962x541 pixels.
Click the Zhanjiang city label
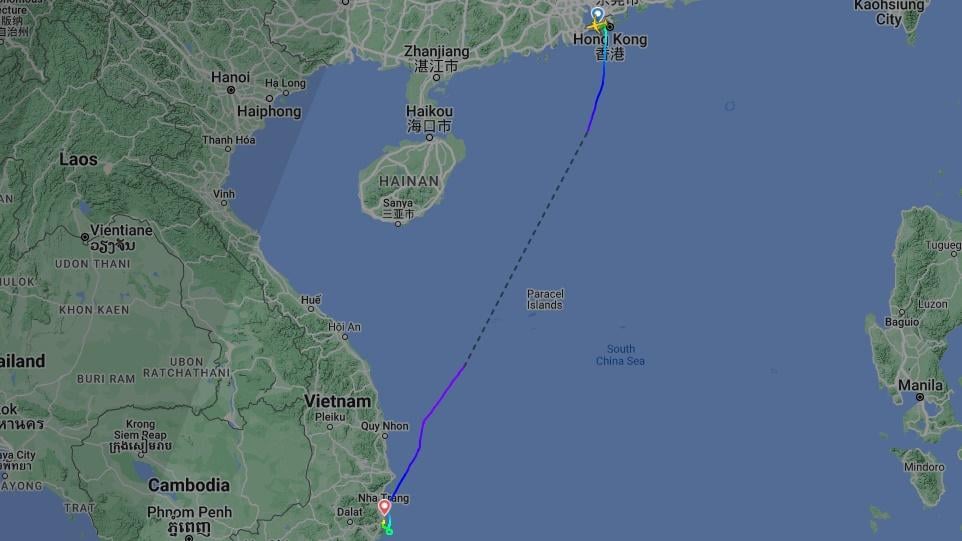click(x=436, y=52)
